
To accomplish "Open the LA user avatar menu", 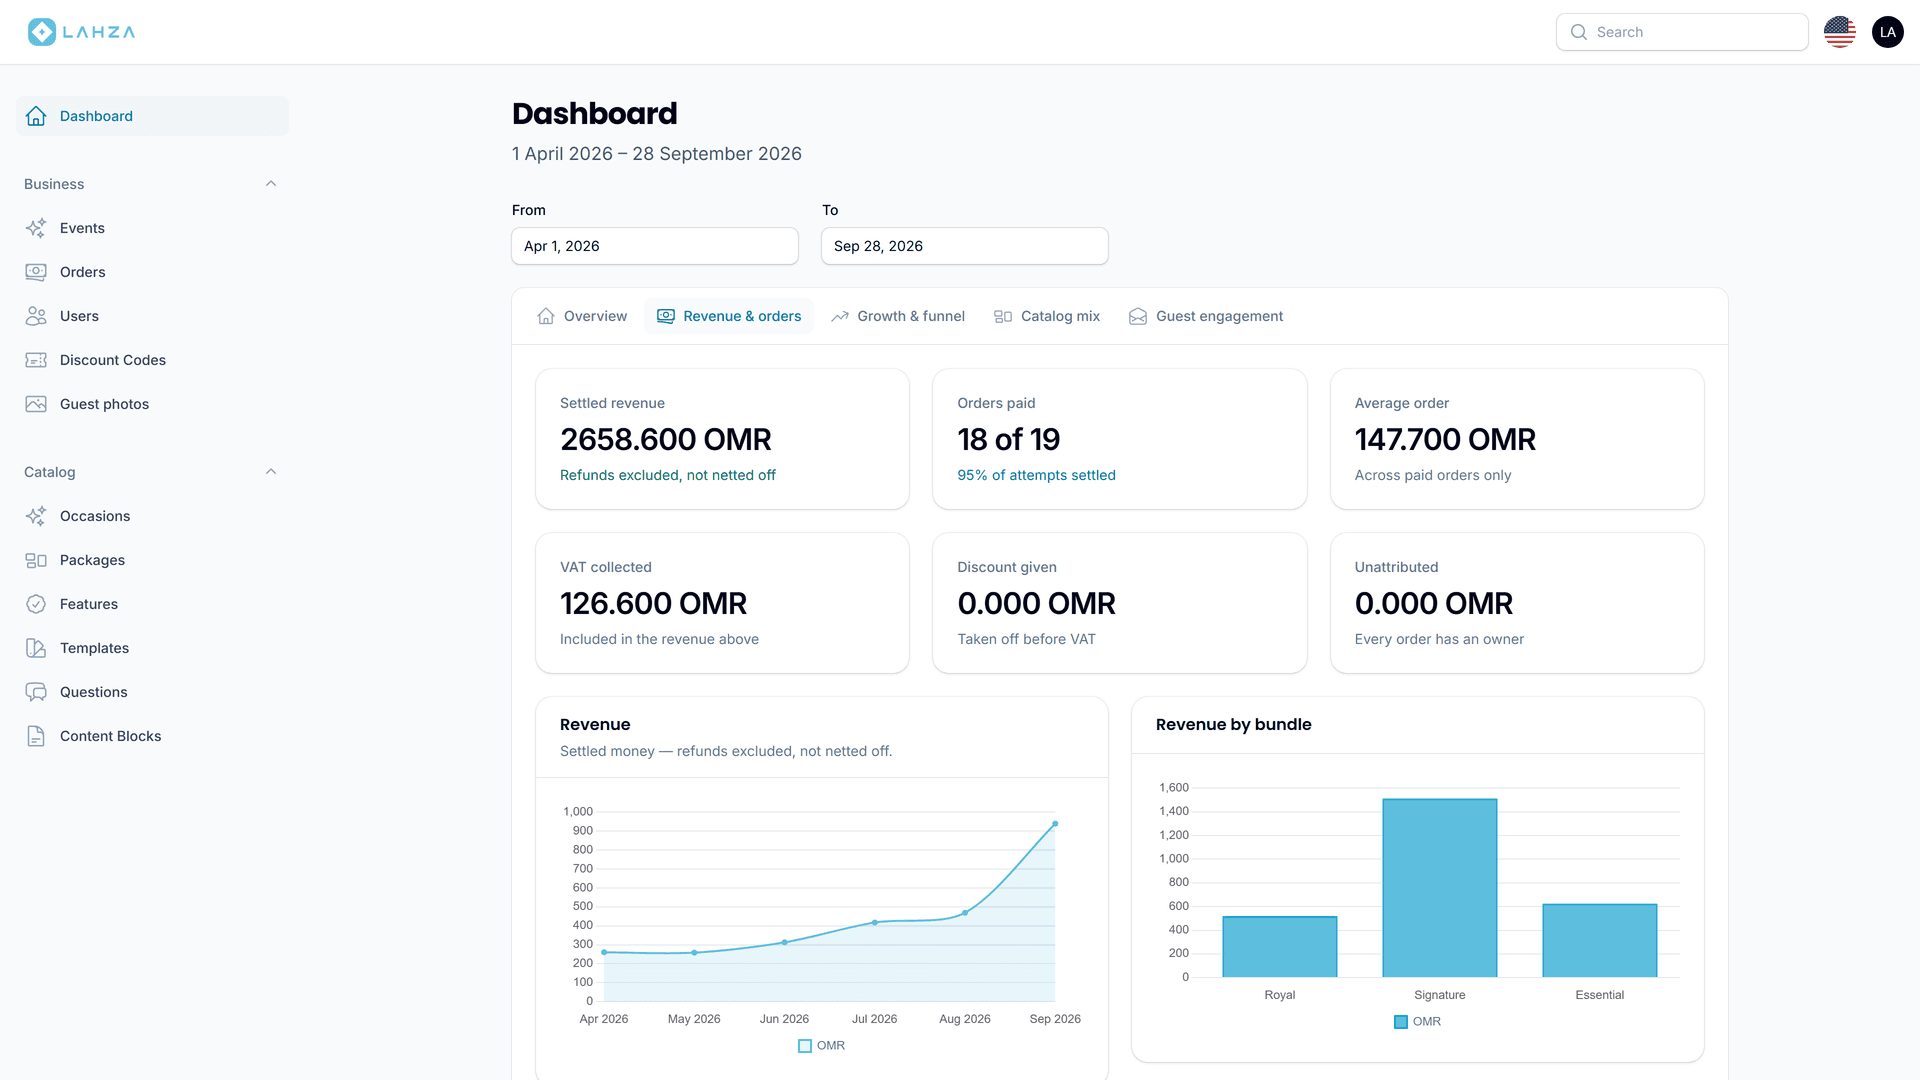I will click(1888, 32).
